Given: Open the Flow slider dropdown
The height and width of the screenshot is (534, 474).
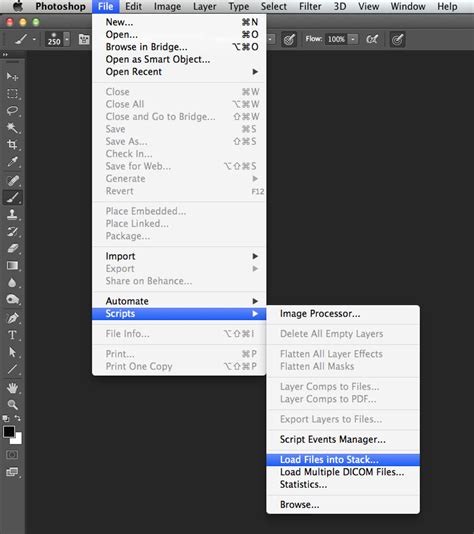Looking at the screenshot, I should [x=353, y=39].
